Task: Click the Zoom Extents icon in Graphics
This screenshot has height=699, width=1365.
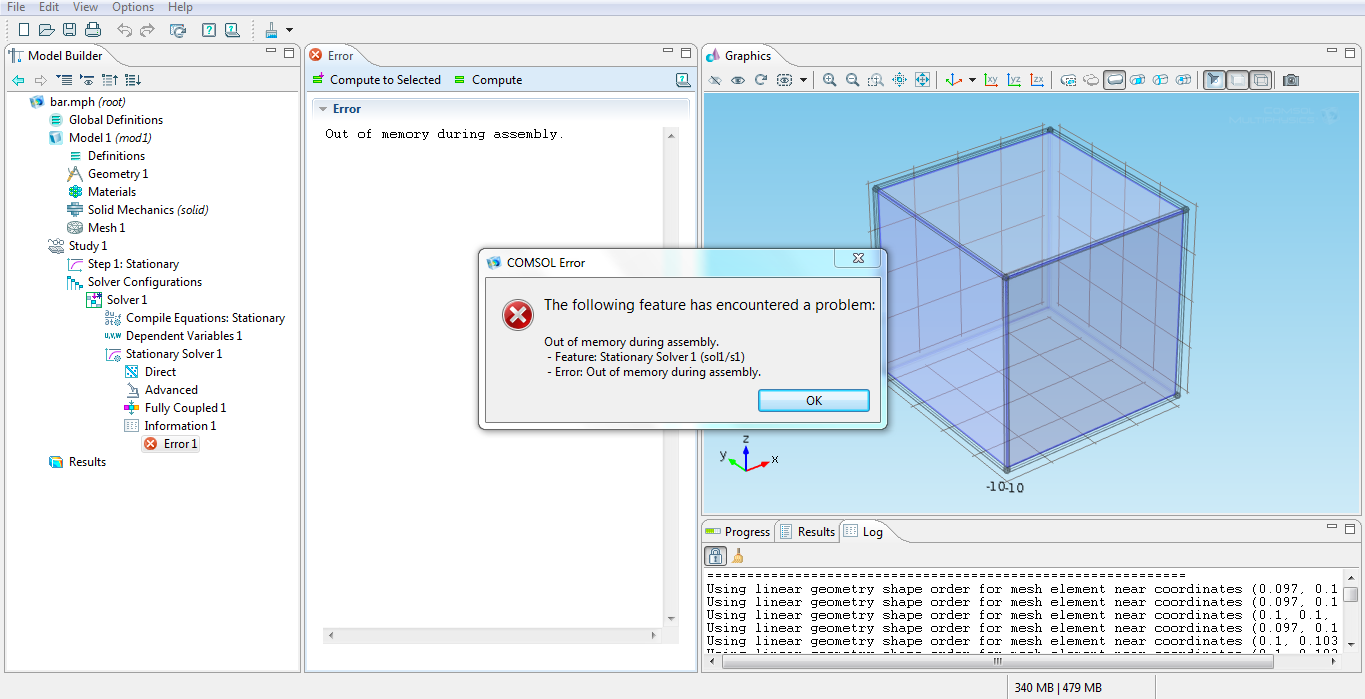Action: click(x=922, y=80)
